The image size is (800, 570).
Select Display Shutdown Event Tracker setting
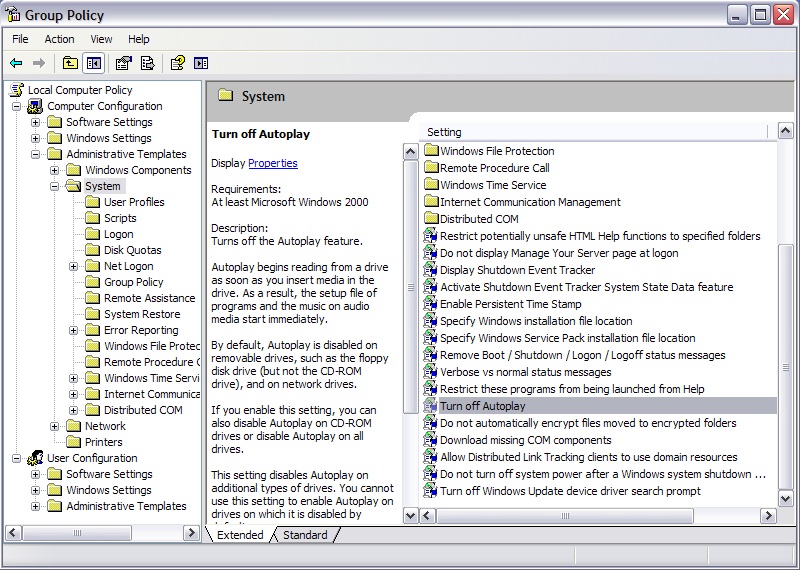click(517, 270)
